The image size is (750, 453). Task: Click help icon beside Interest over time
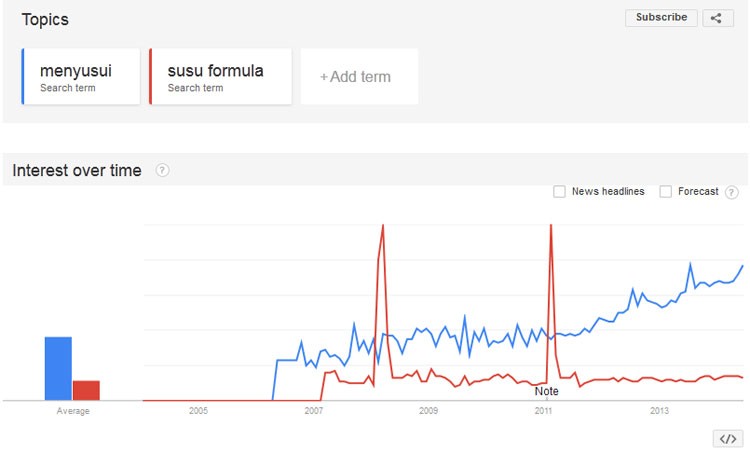[x=162, y=171]
